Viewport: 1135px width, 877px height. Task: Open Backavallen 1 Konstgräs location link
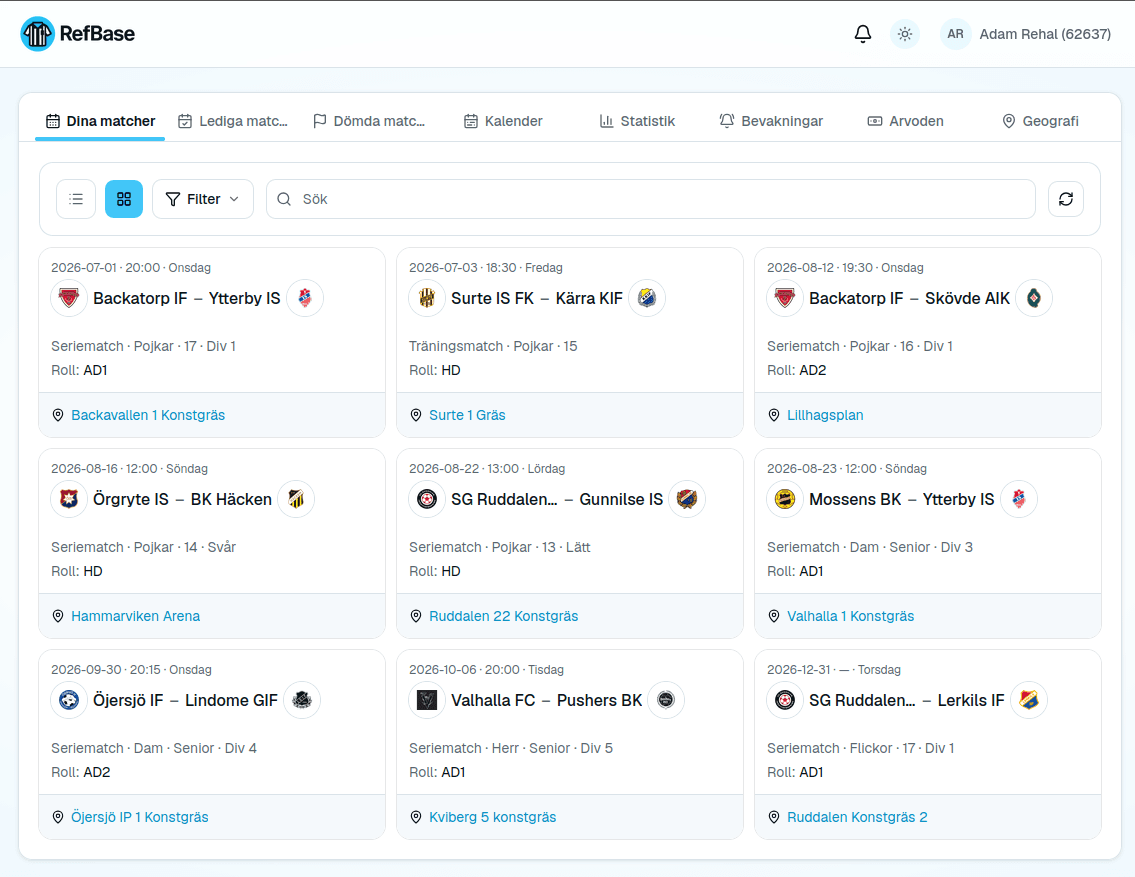point(148,415)
